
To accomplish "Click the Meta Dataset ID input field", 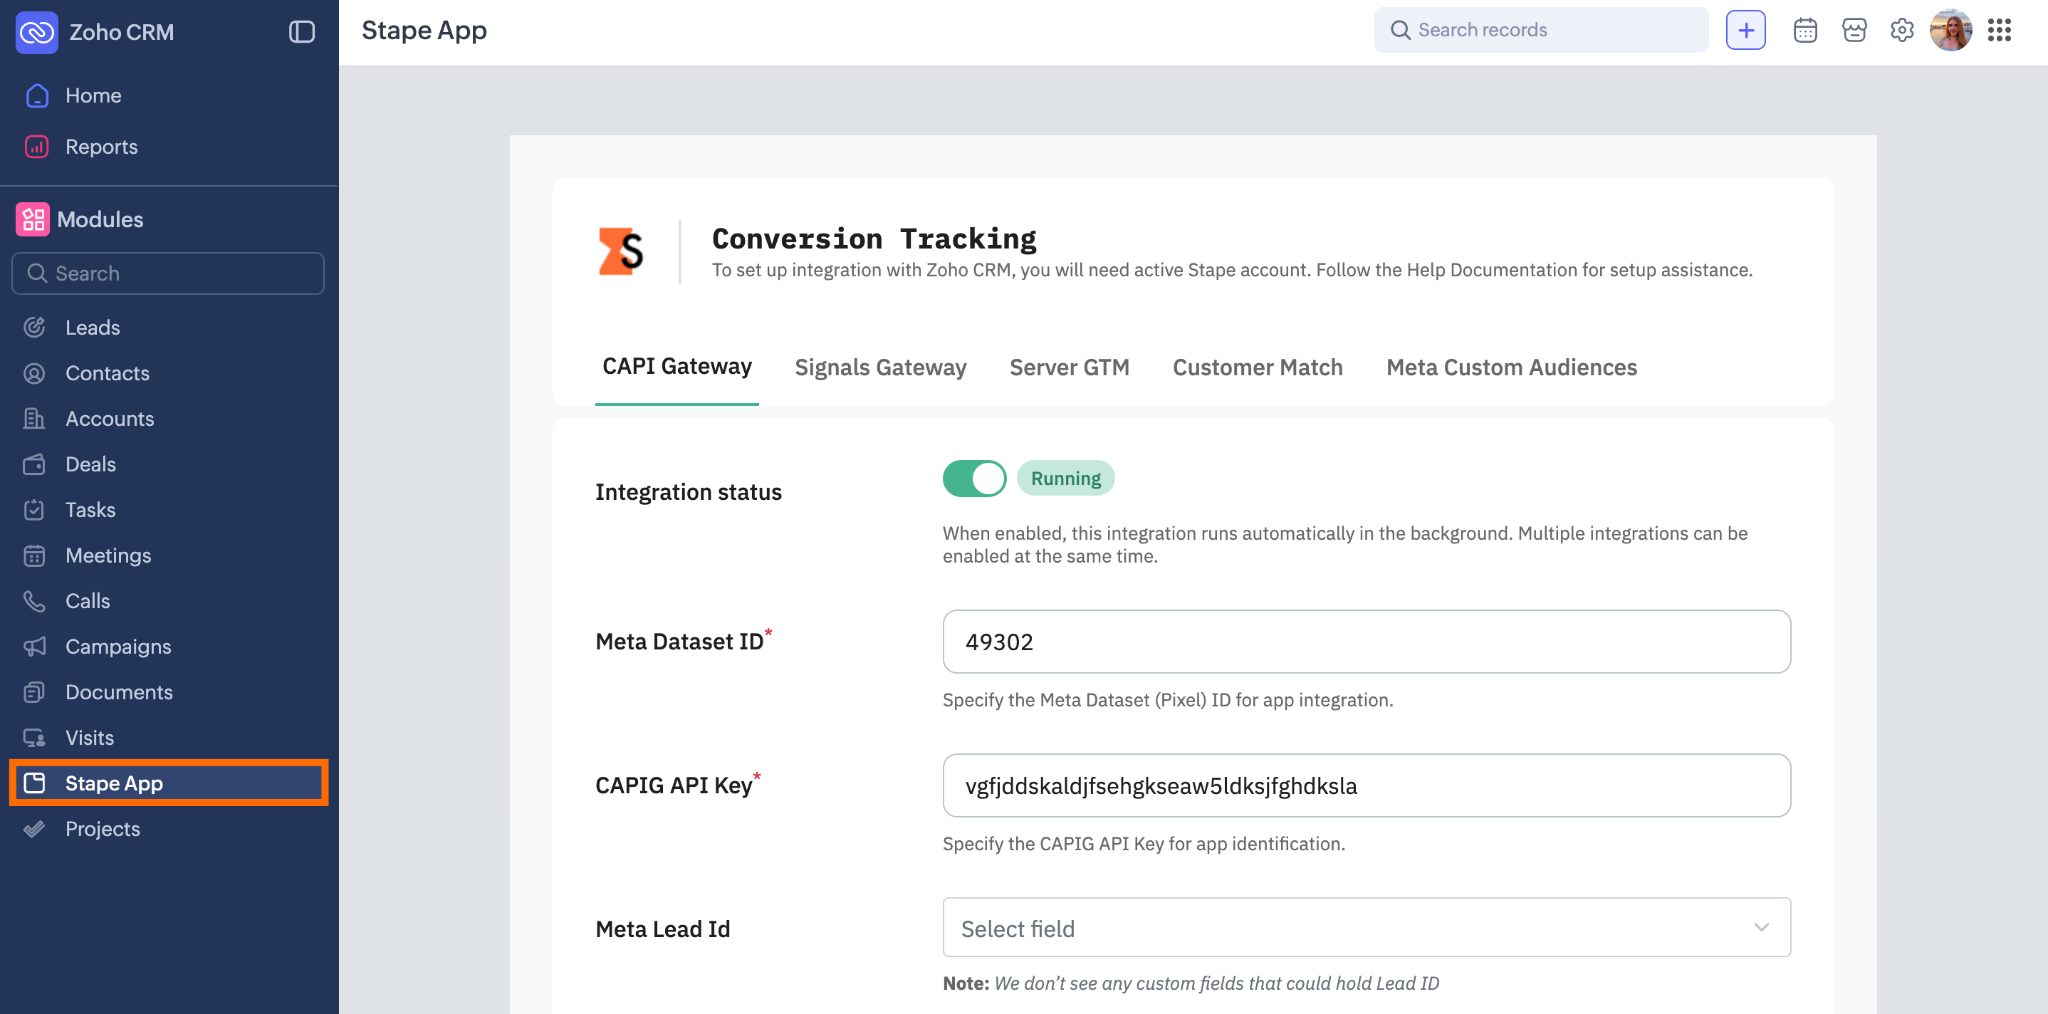I will click(1367, 642).
